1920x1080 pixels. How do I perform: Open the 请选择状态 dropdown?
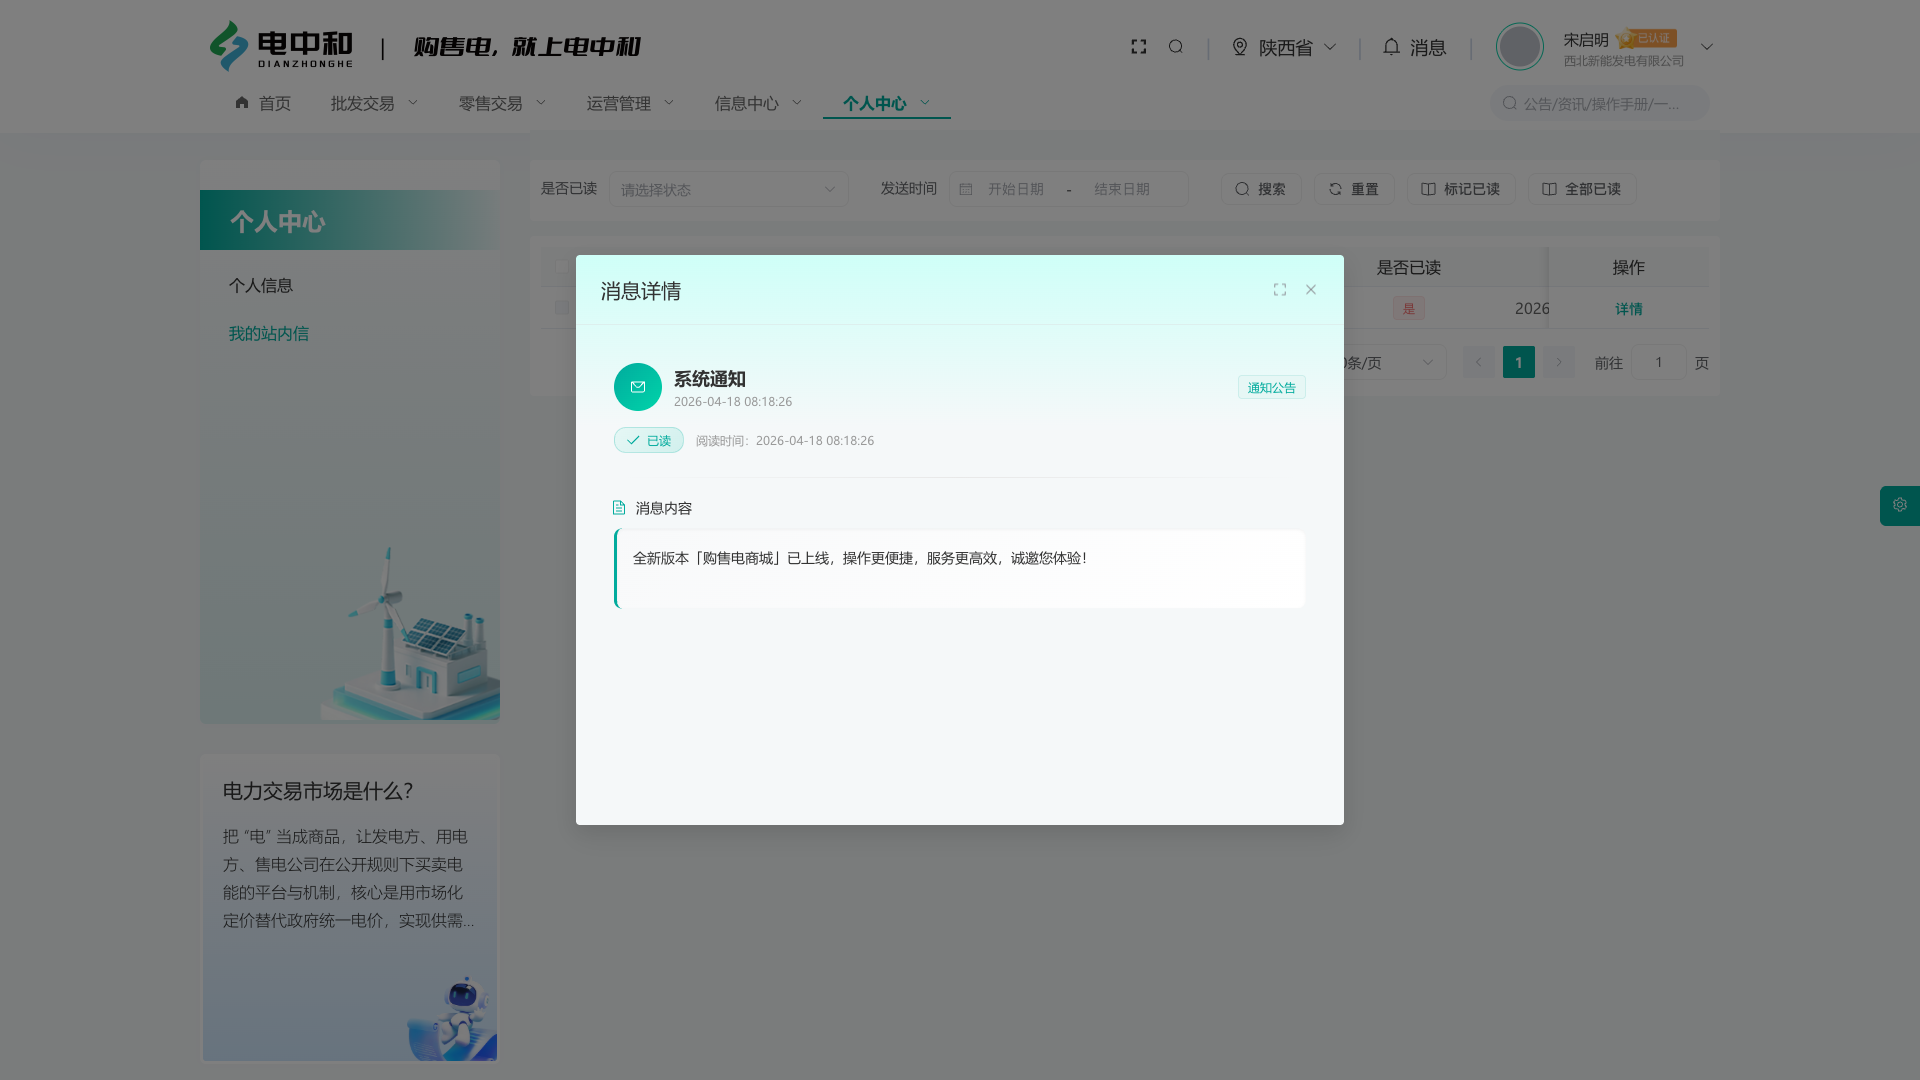coord(729,189)
